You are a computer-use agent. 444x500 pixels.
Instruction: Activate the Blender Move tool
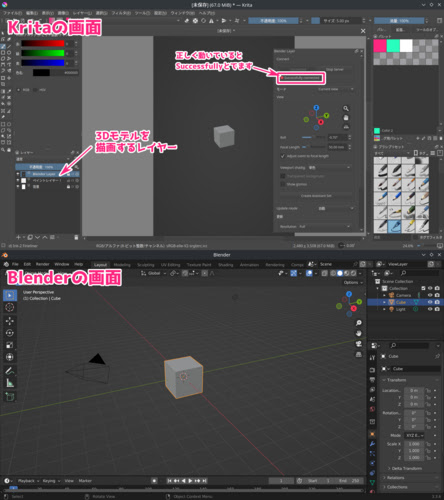point(10,321)
